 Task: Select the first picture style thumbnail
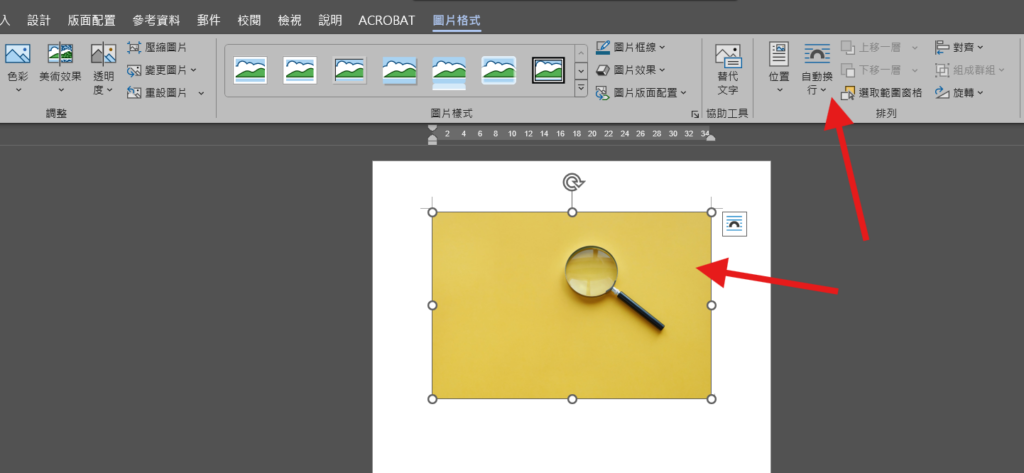click(x=250, y=69)
